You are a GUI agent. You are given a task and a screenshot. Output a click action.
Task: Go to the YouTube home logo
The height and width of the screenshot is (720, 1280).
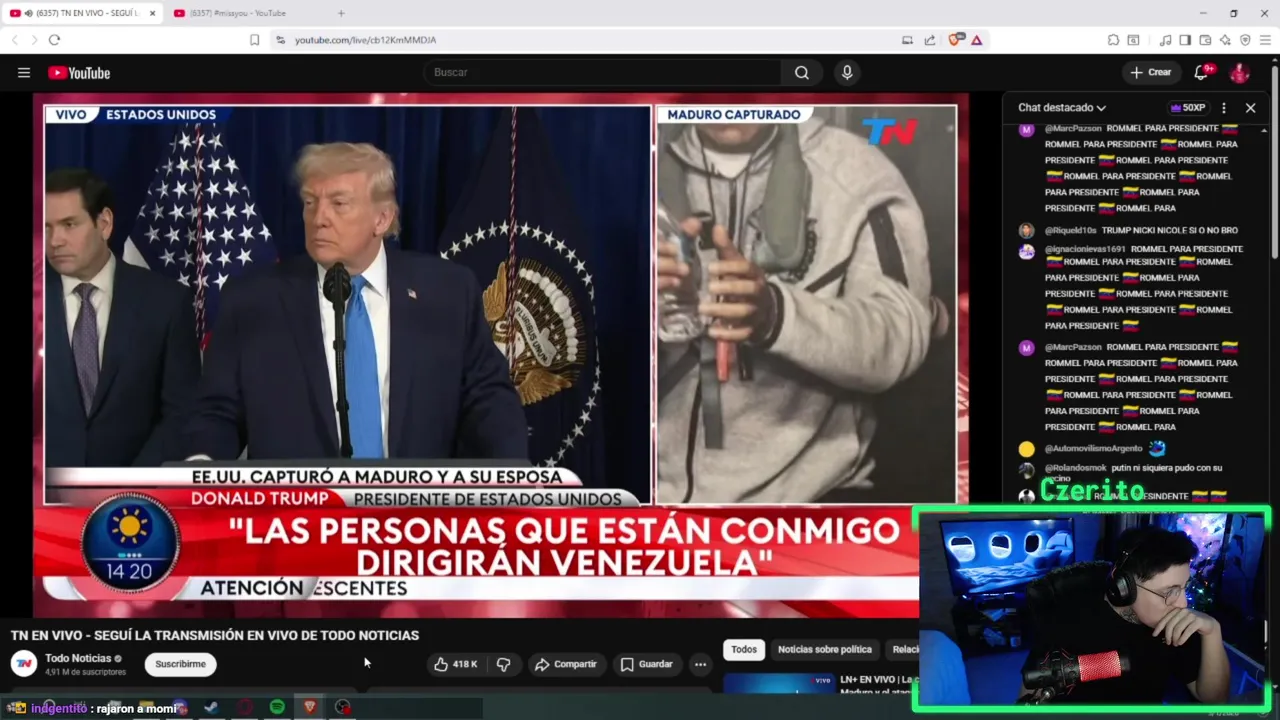pos(79,73)
